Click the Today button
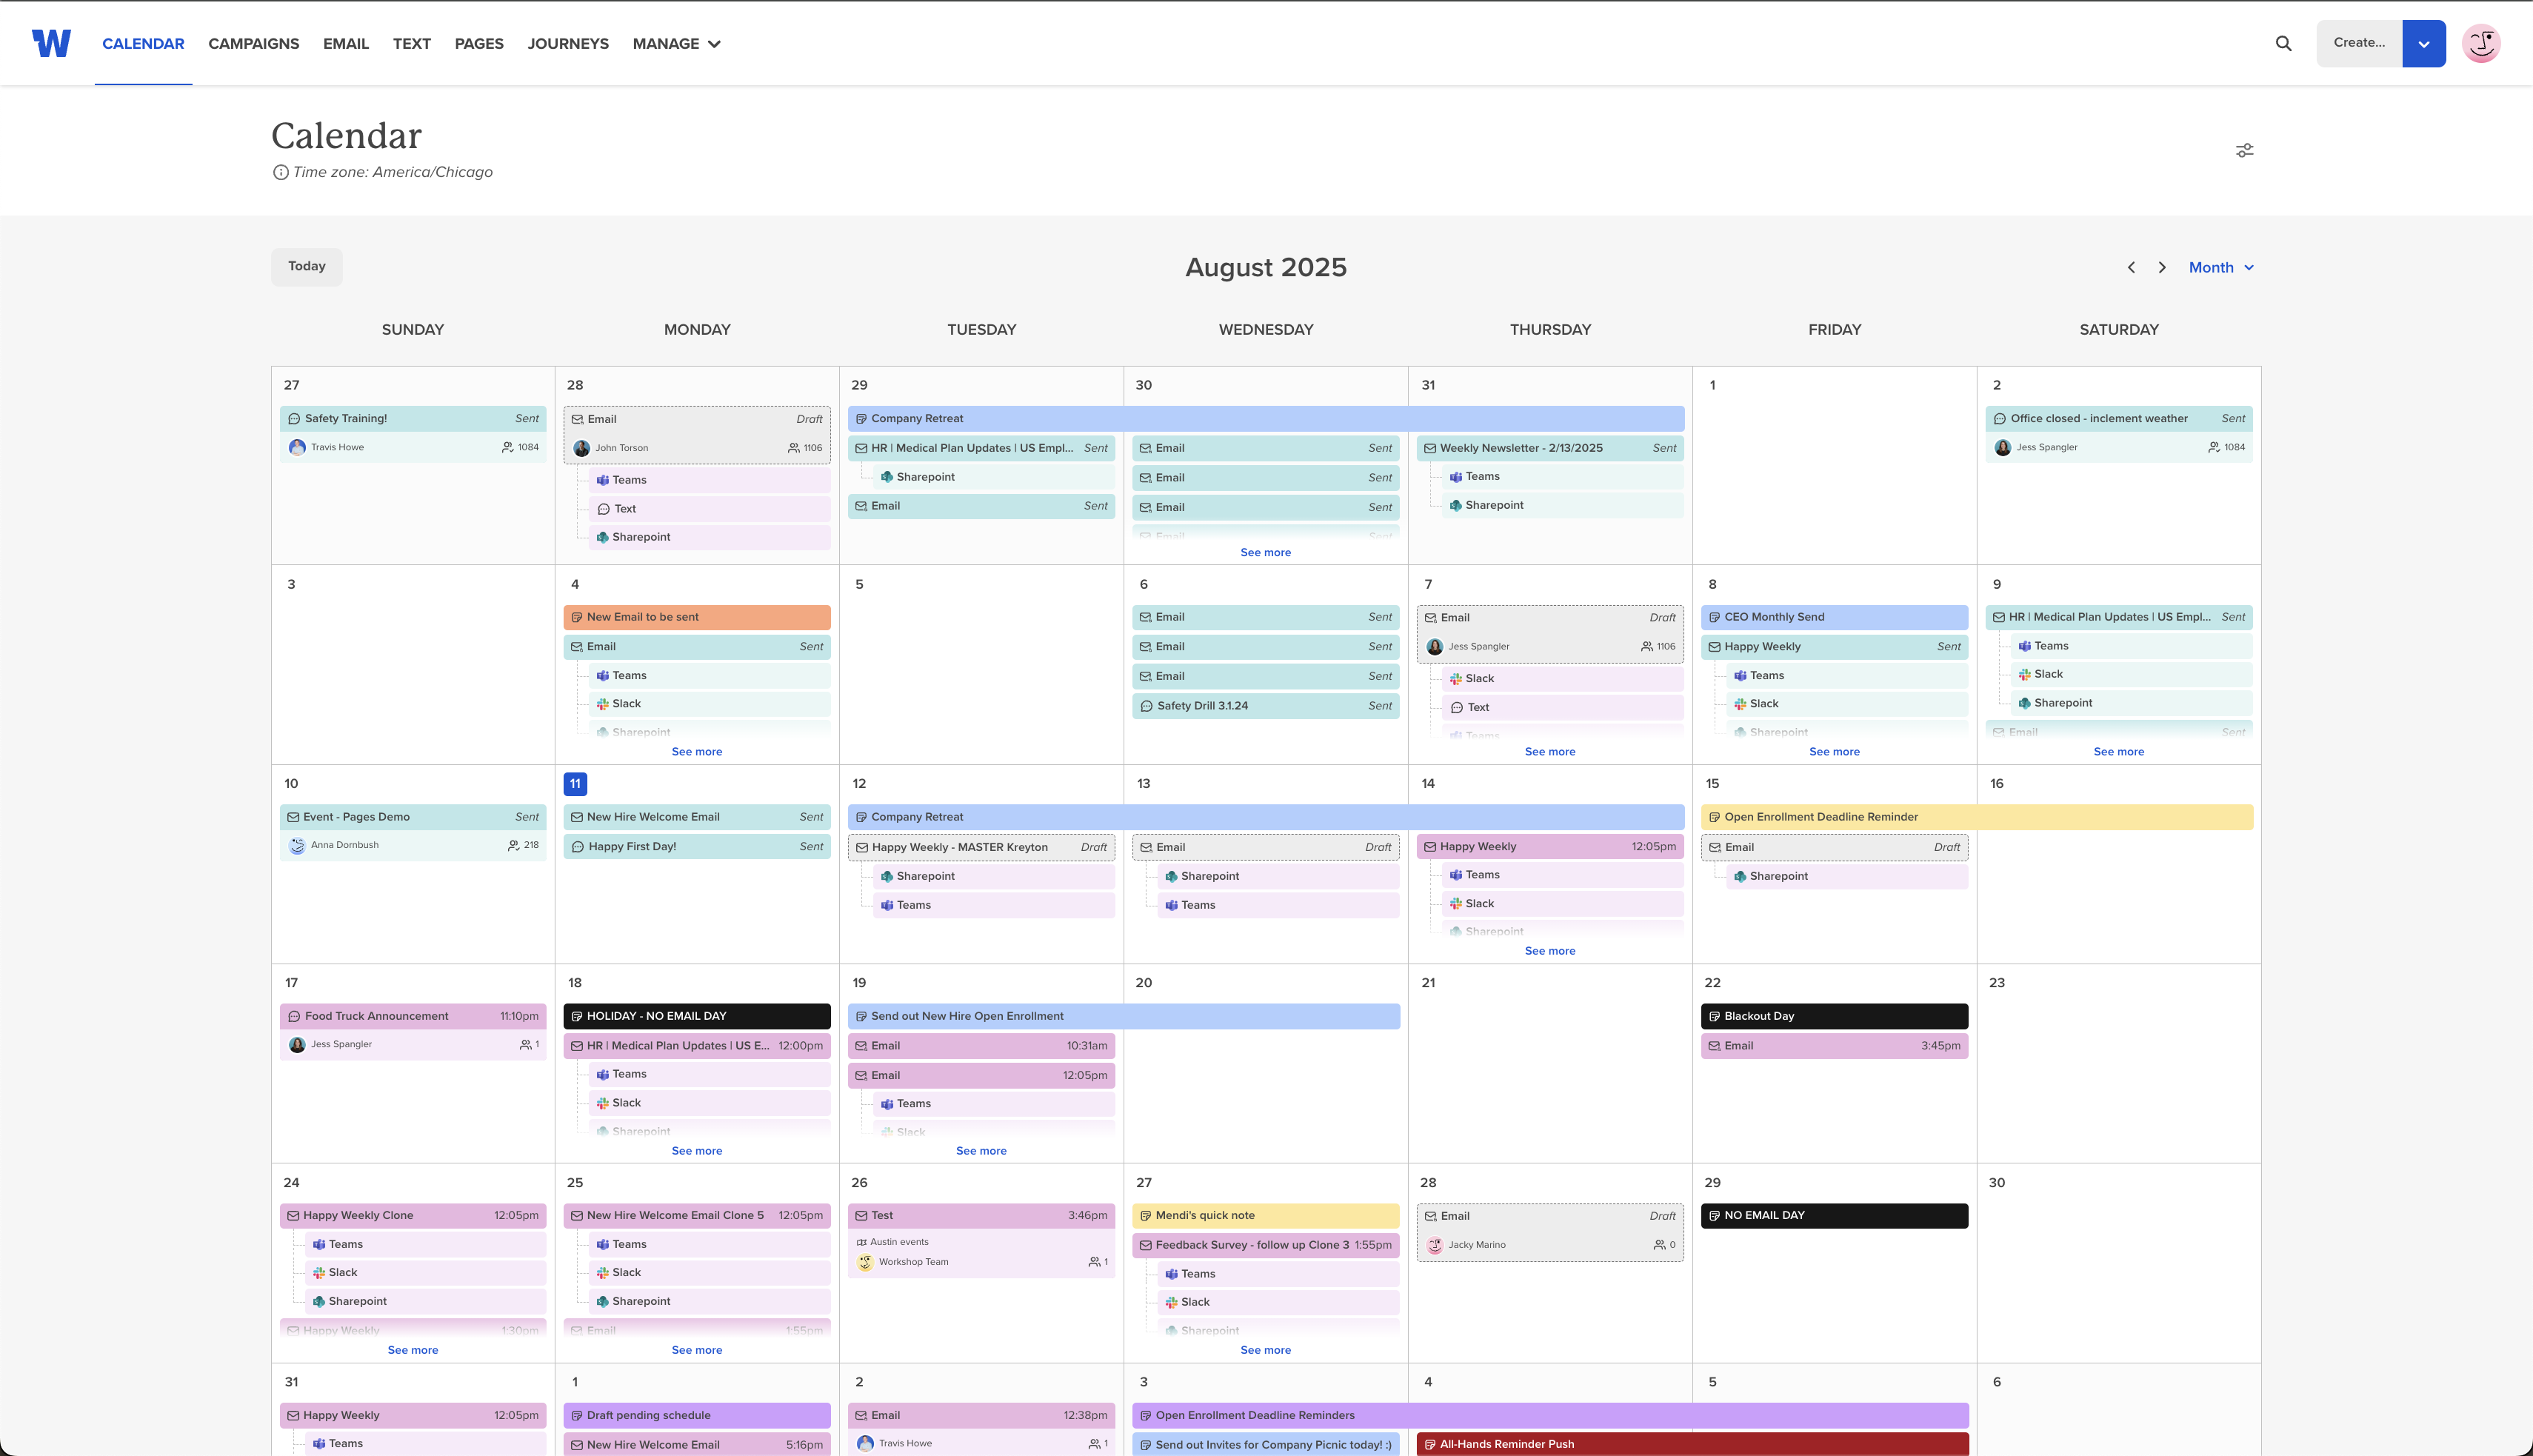 [307, 267]
